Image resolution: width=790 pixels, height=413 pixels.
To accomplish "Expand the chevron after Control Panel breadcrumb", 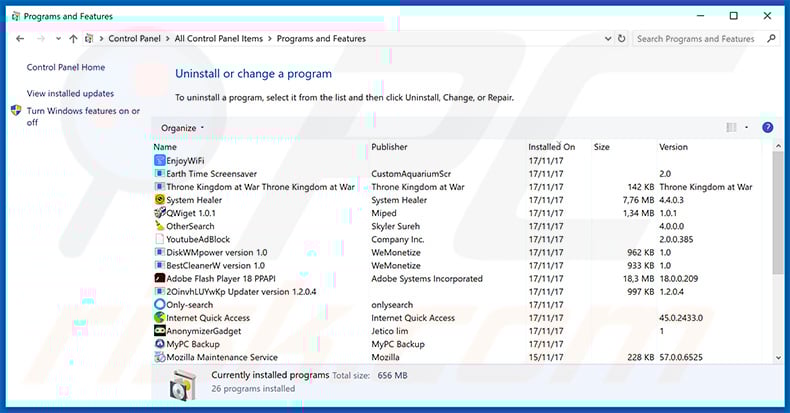I will [168, 39].
